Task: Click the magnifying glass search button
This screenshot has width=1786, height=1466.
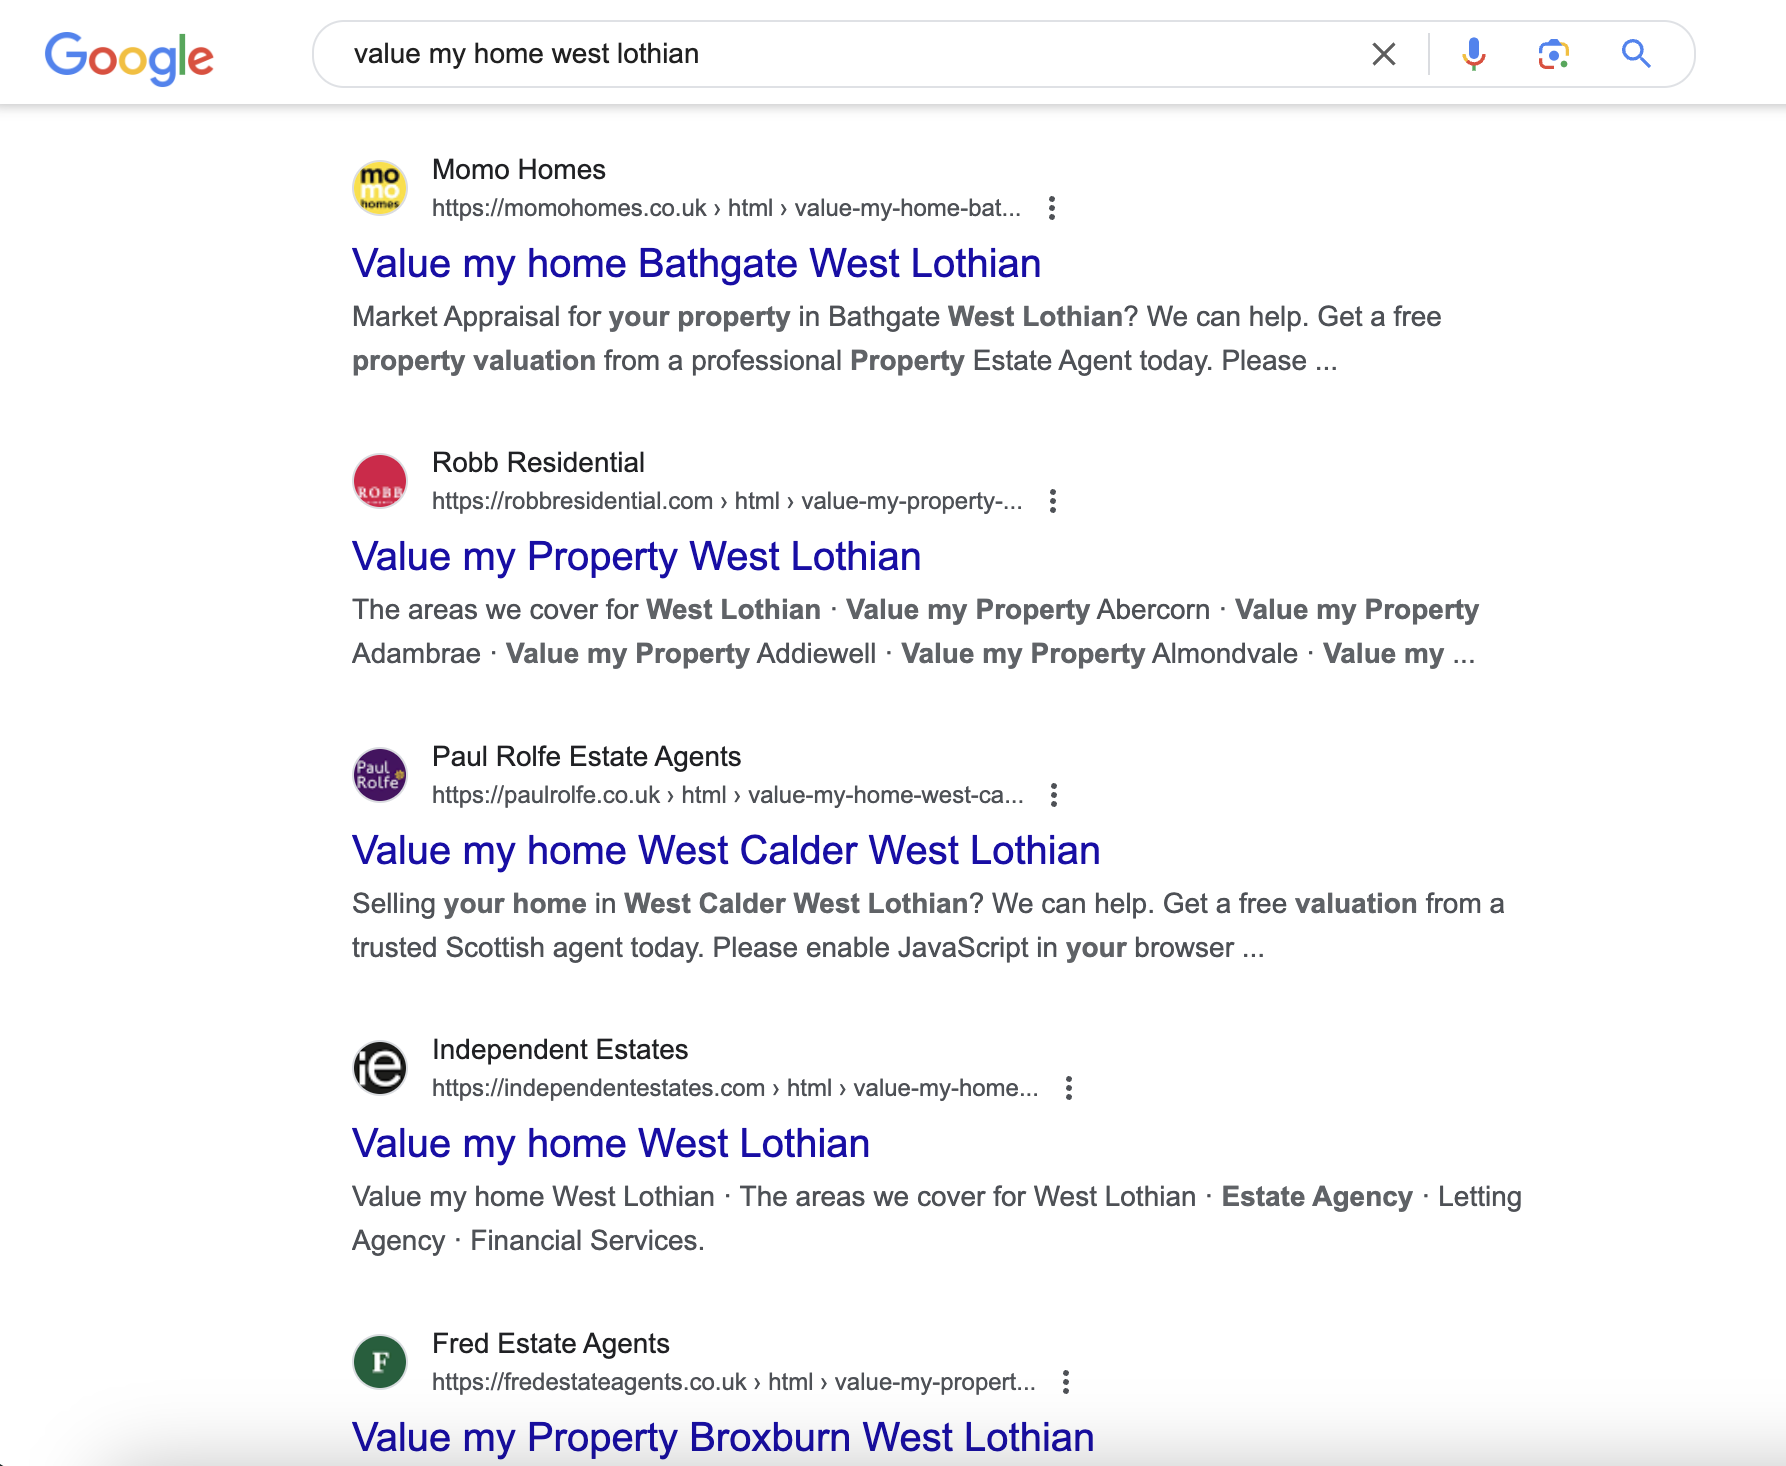Action: click(x=1635, y=54)
